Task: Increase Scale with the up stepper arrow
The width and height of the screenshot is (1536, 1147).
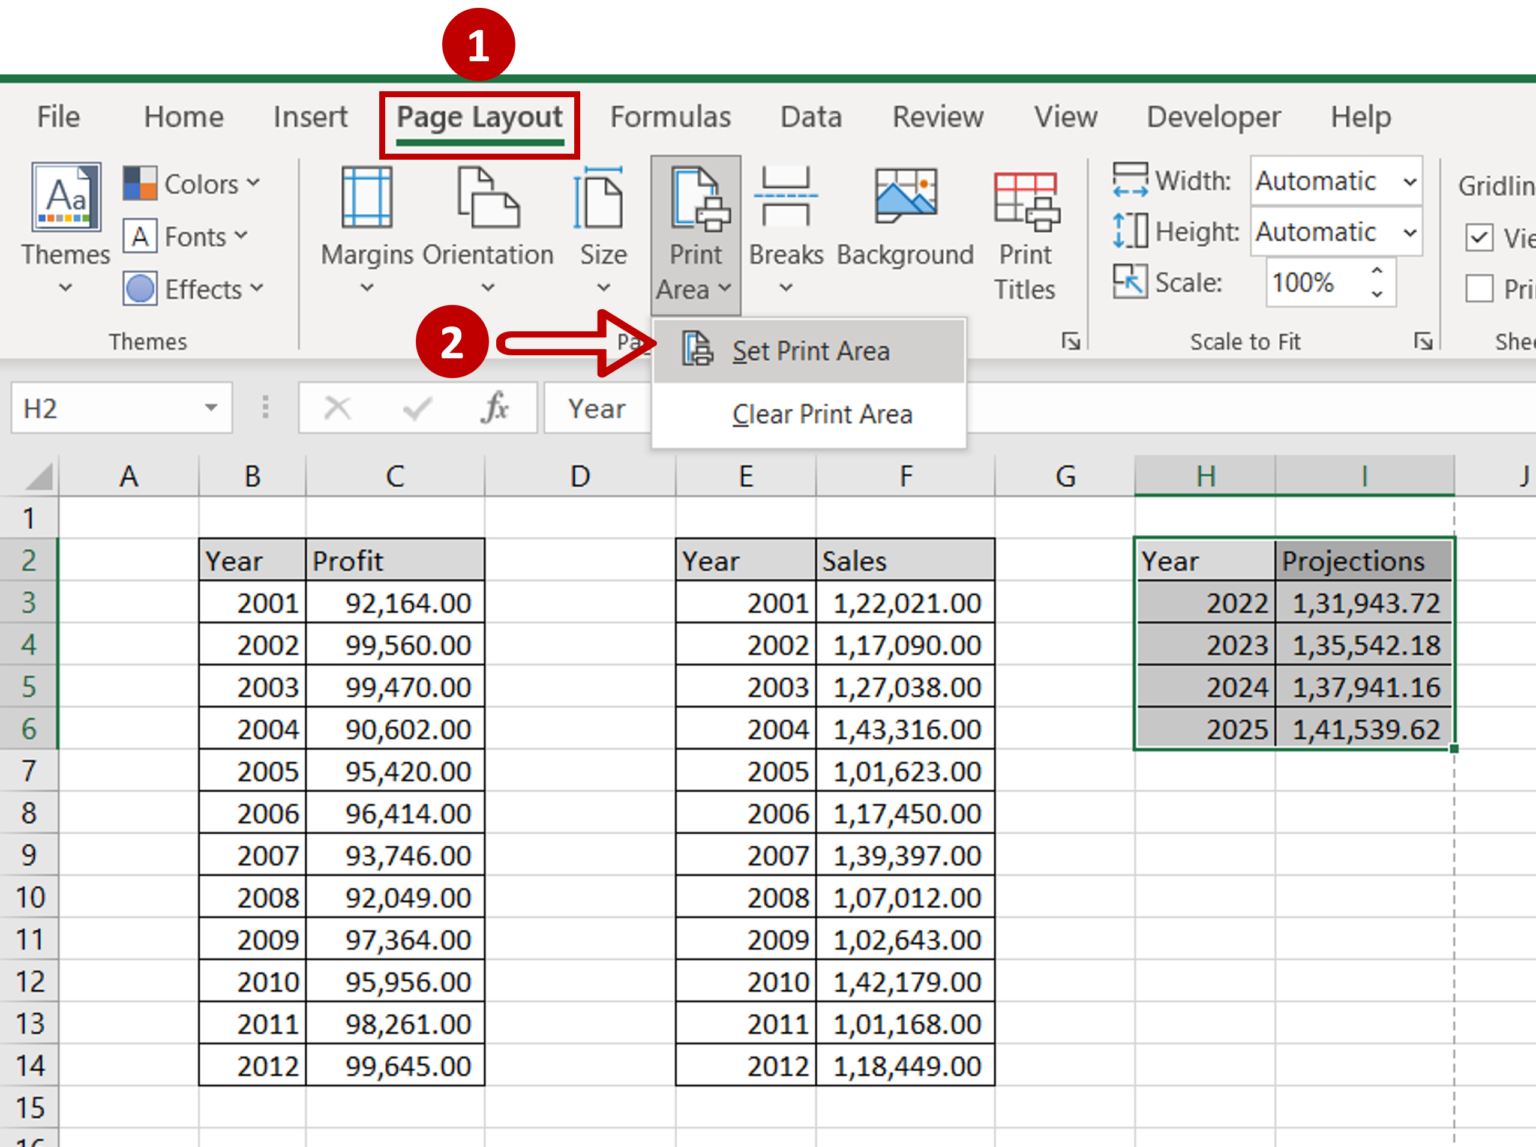Action: [1377, 272]
